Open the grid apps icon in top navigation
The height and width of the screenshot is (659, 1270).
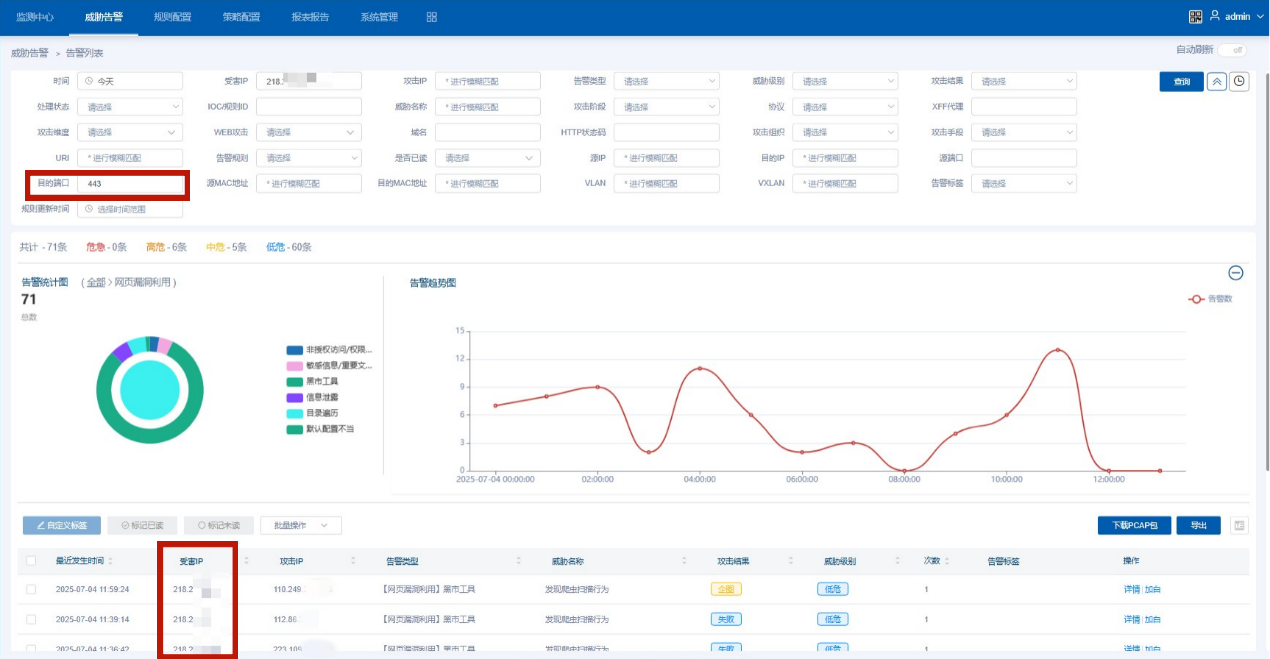(x=432, y=17)
